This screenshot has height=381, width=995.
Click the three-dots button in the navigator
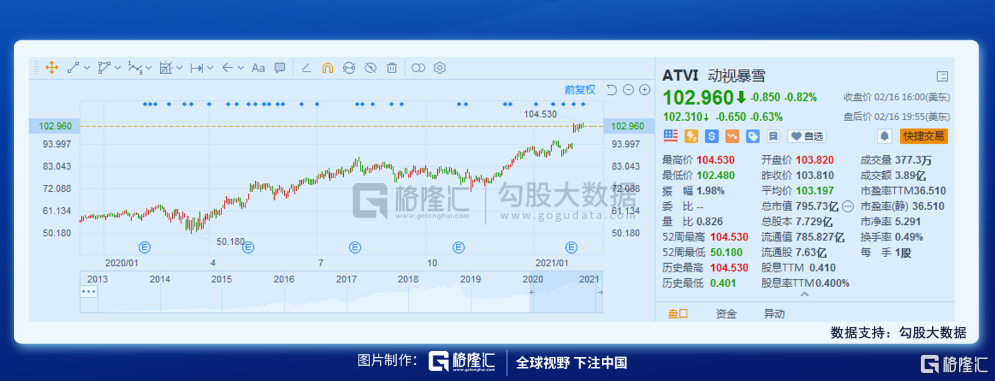pyautogui.click(x=89, y=291)
